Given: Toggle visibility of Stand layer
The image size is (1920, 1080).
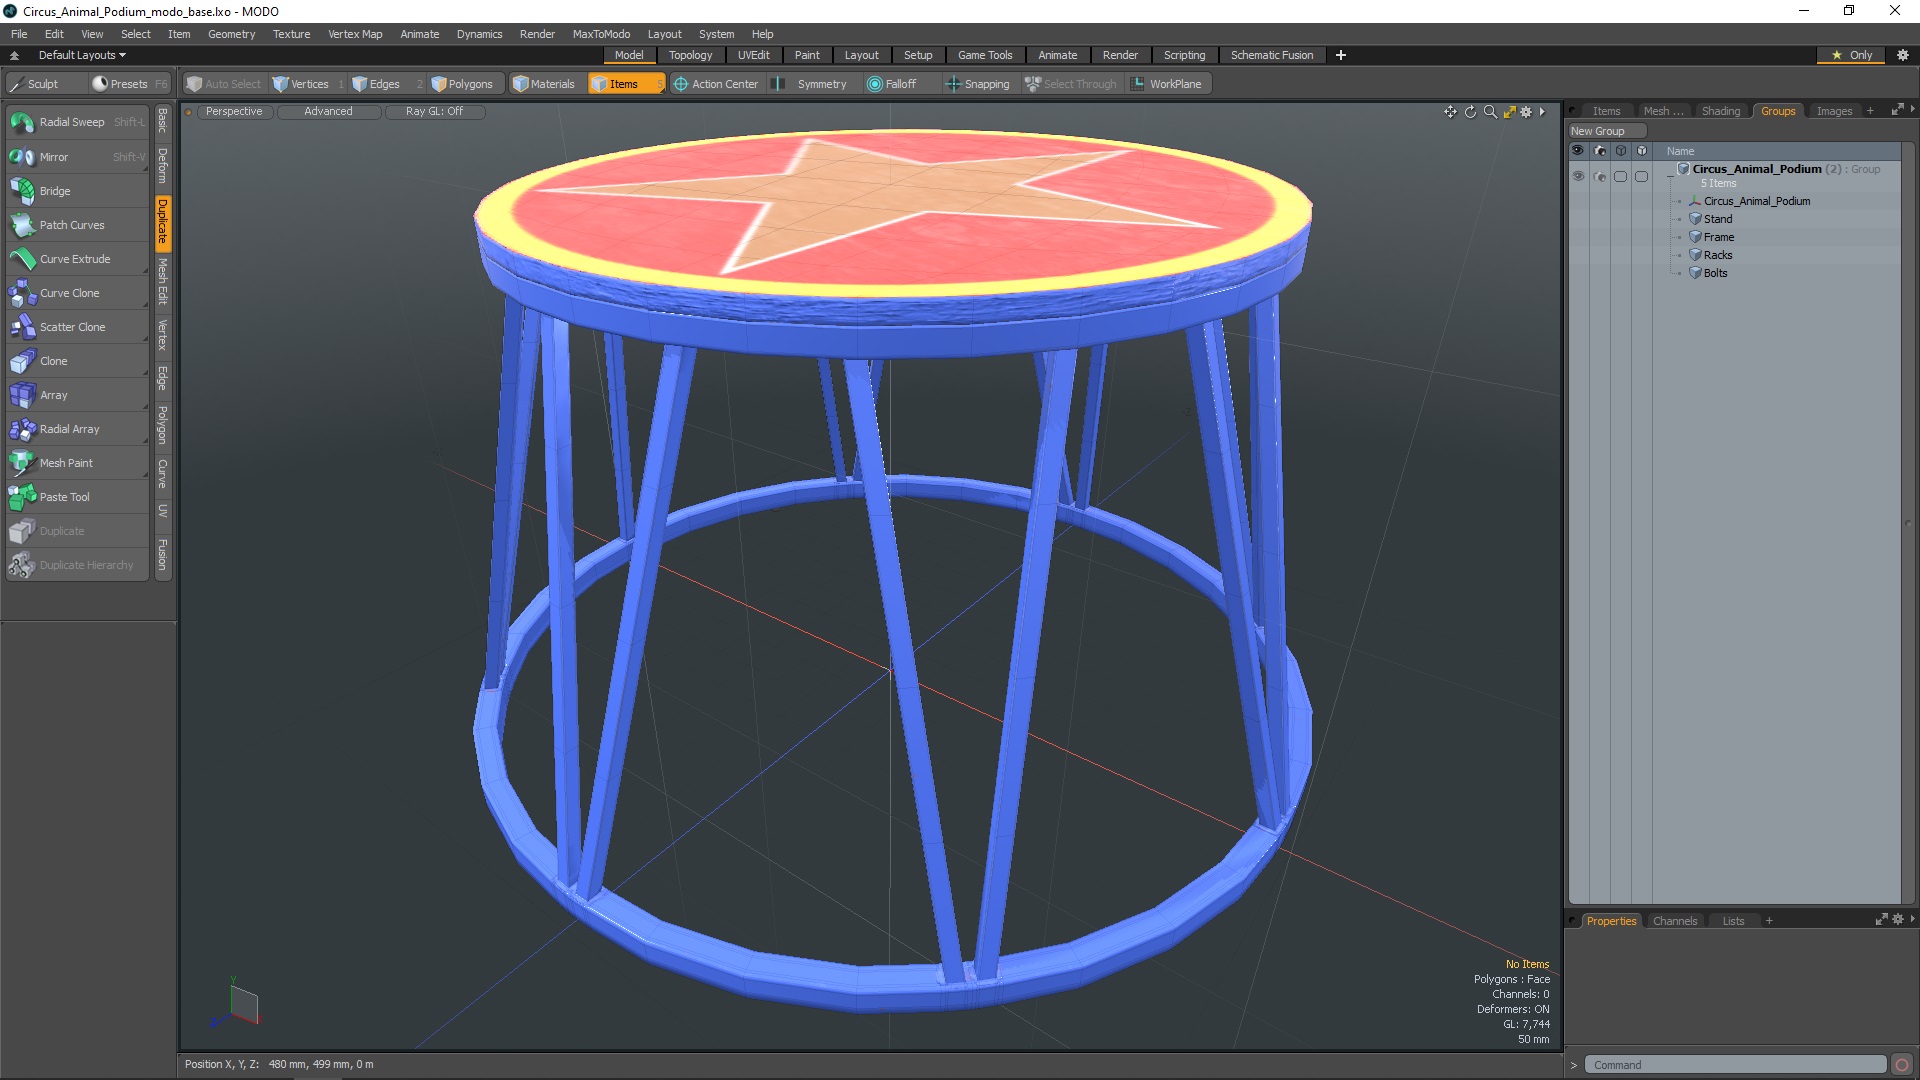Looking at the screenshot, I should tap(1577, 219).
